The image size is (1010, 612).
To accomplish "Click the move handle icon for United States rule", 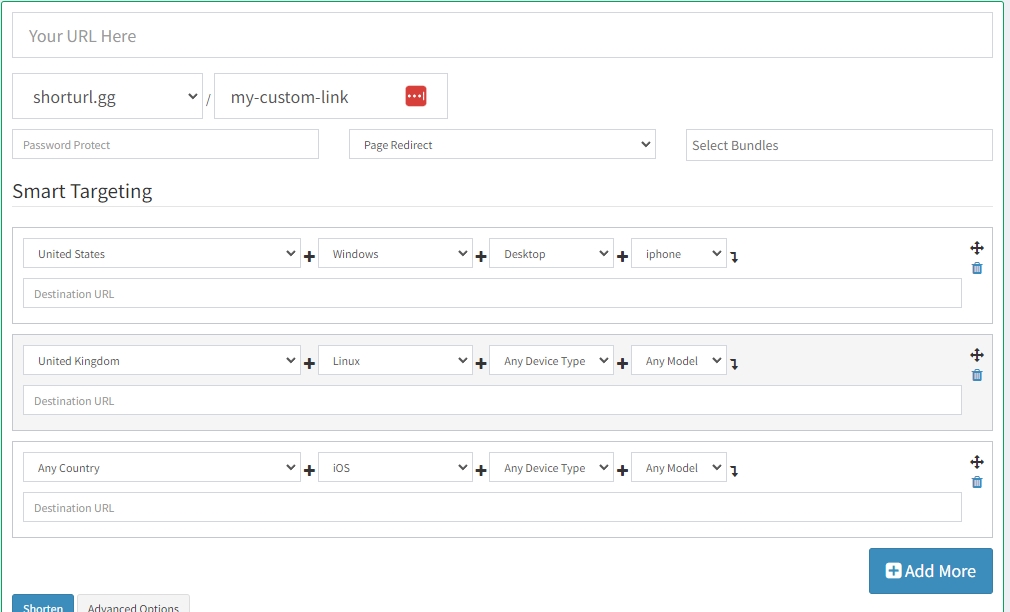I will click(x=977, y=248).
